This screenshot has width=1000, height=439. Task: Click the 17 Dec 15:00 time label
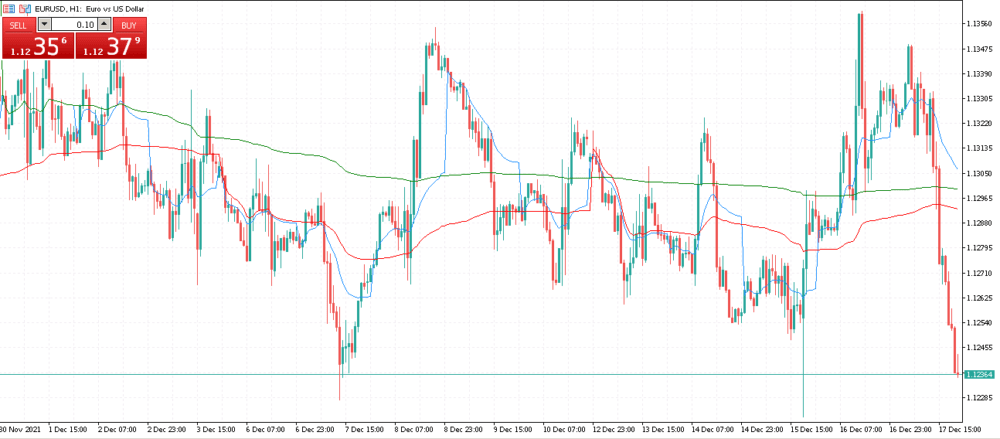[958, 430]
